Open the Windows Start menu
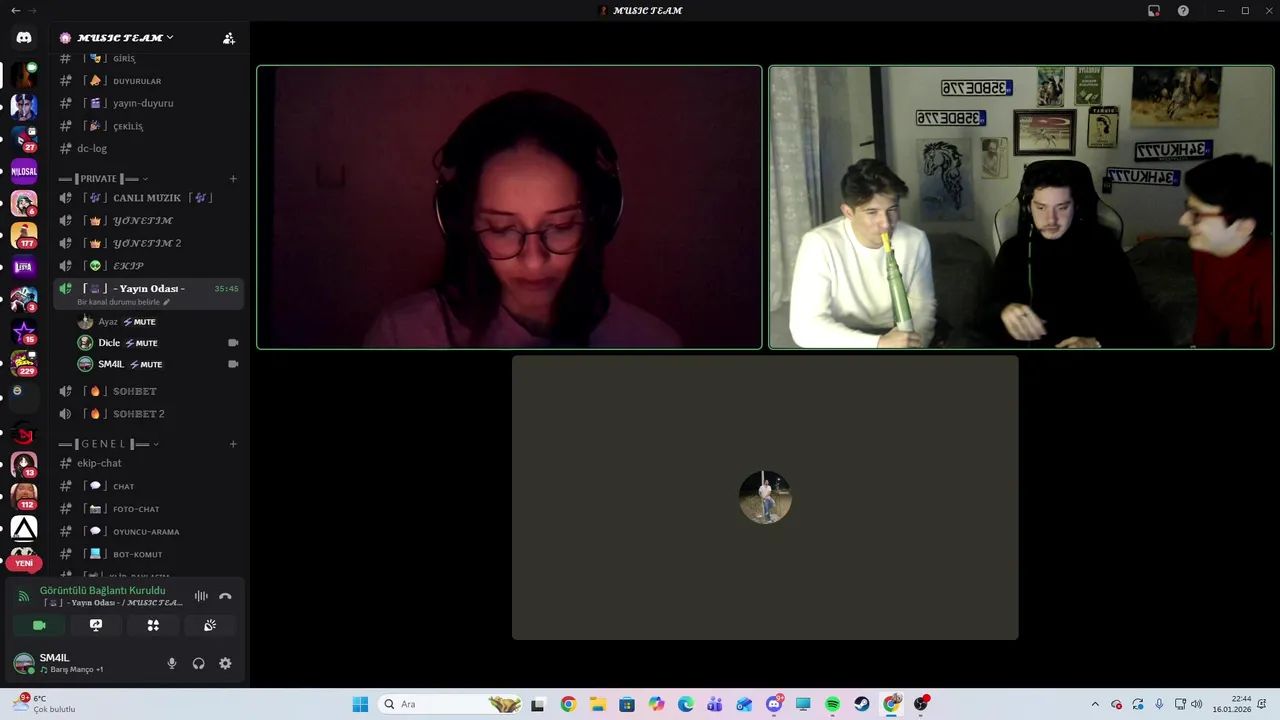Image resolution: width=1280 pixels, height=720 pixels. point(360,704)
